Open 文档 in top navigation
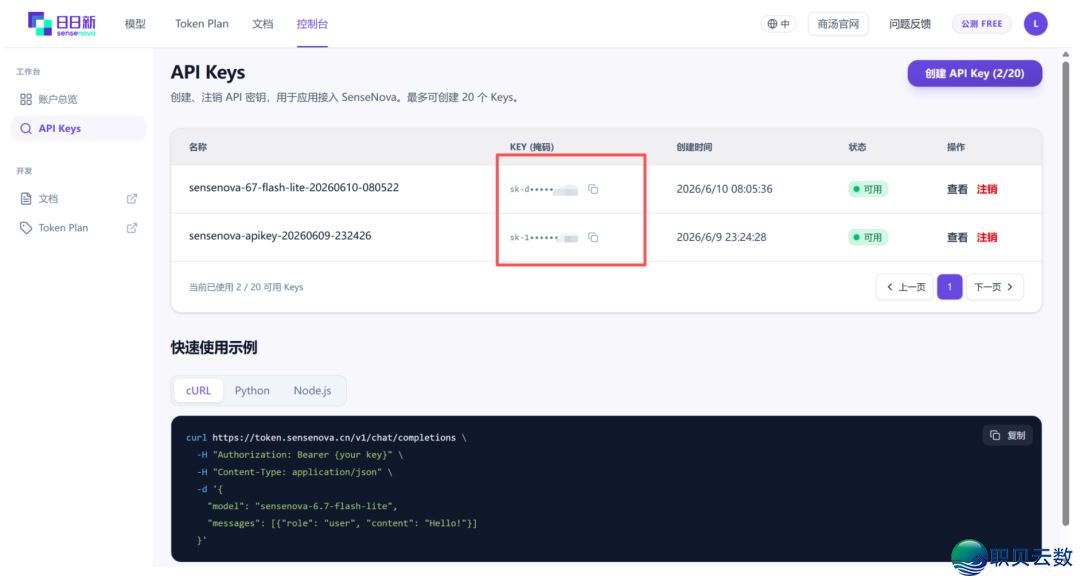 262,23
